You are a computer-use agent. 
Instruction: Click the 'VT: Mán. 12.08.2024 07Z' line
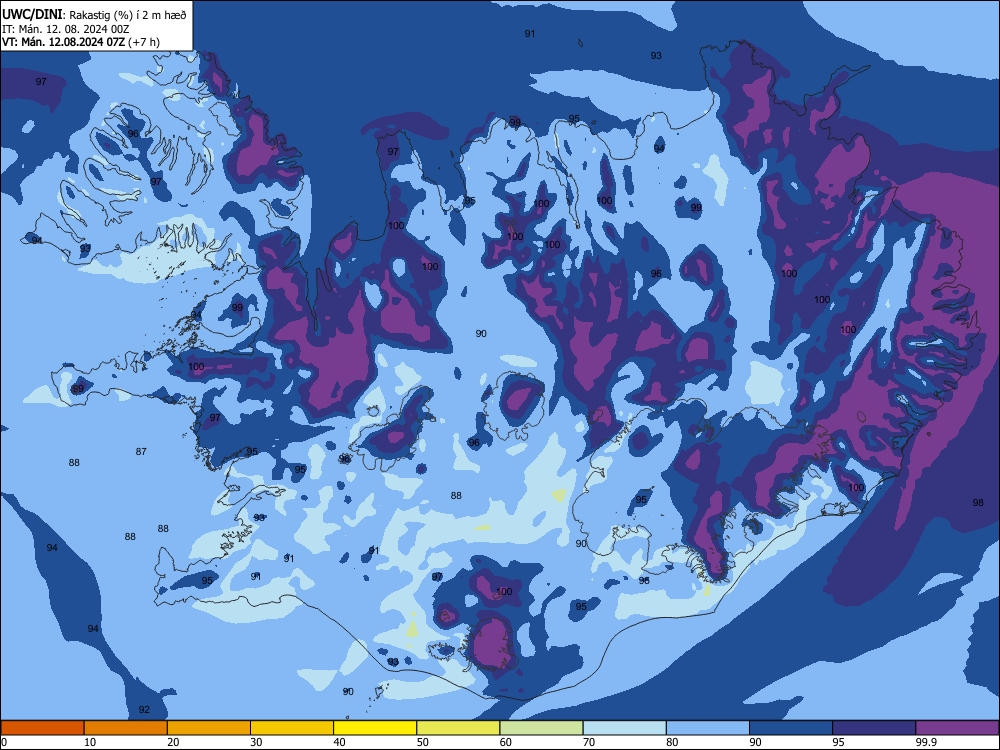coord(64,42)
